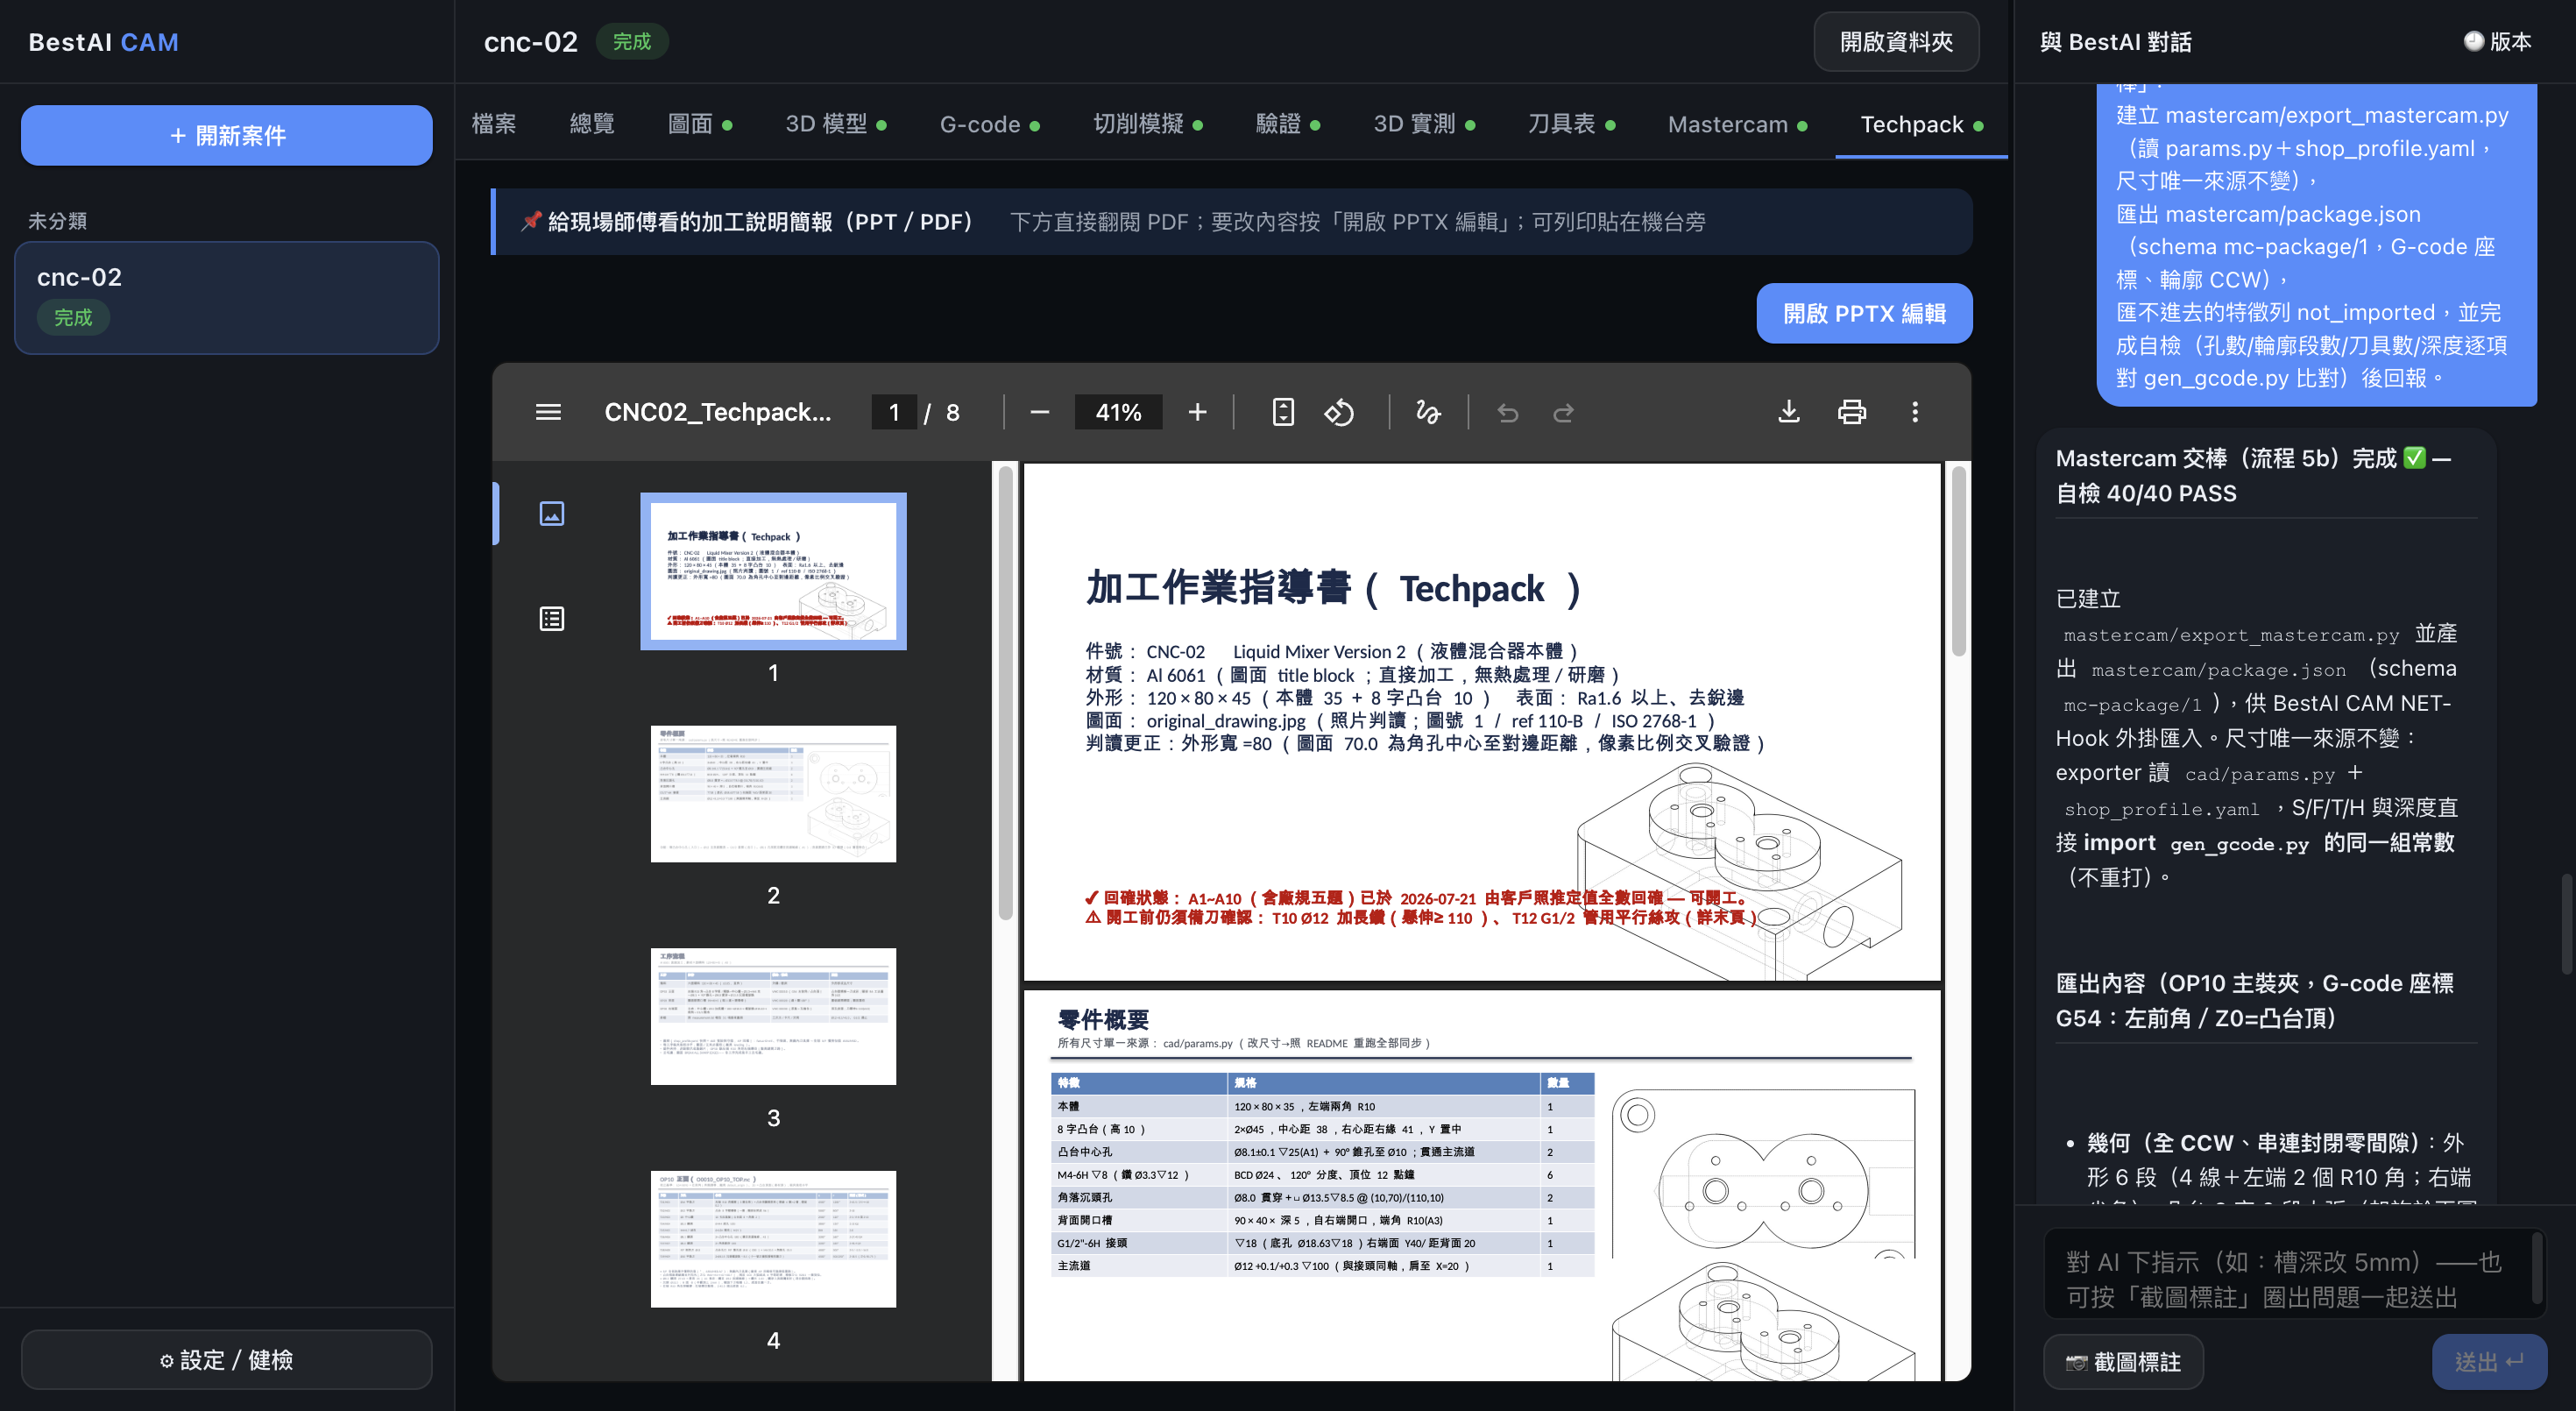Switch to the 總覽 tab

click(592, 124)
